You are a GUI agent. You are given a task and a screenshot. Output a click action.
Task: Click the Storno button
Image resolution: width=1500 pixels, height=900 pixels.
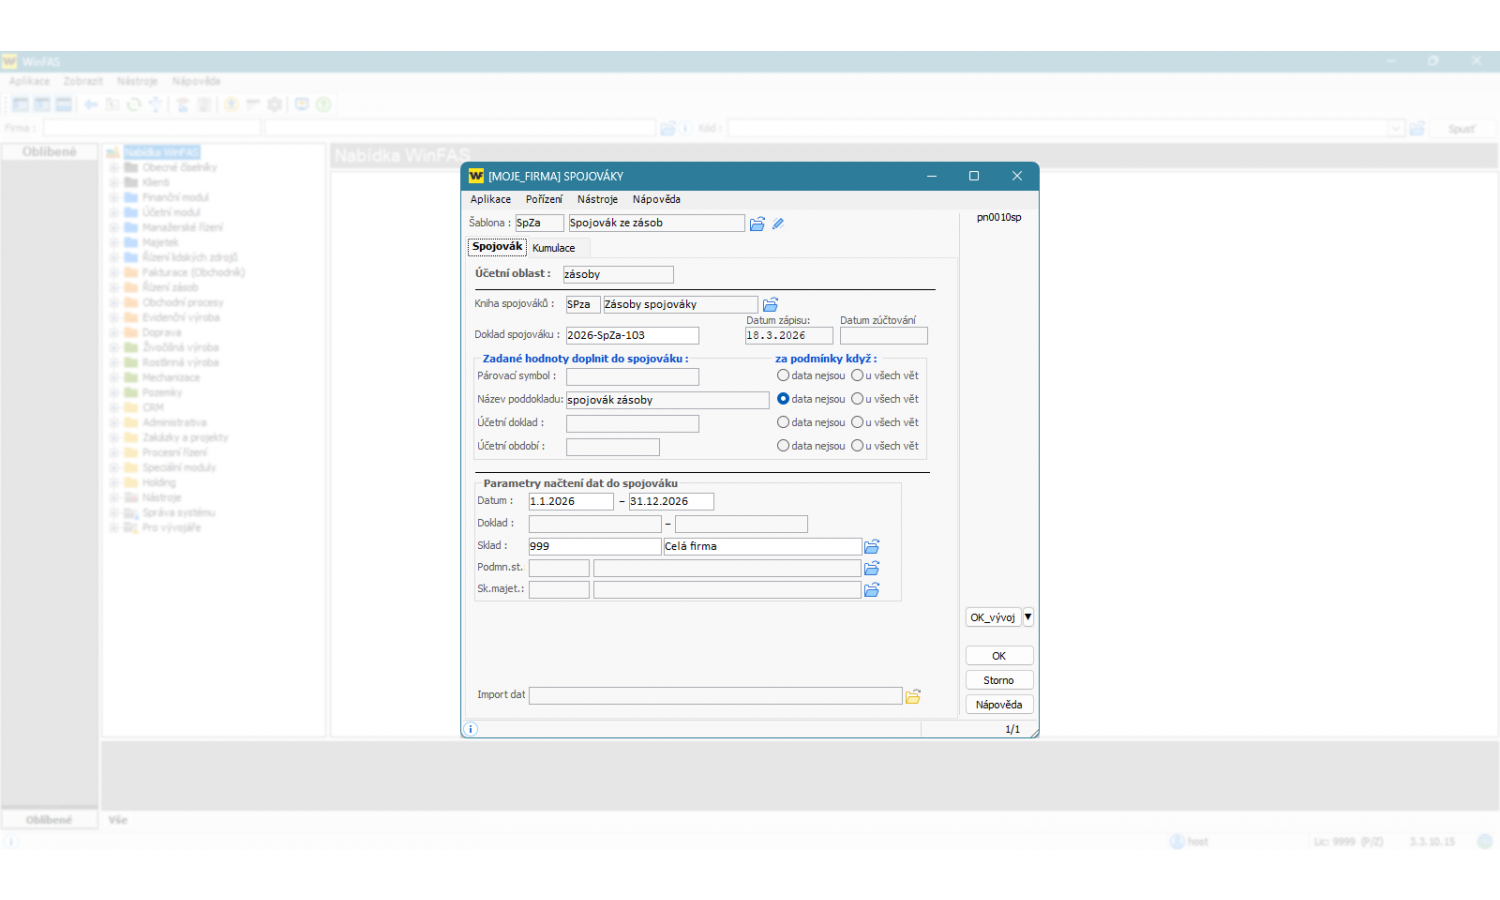[x=999, y=680]
